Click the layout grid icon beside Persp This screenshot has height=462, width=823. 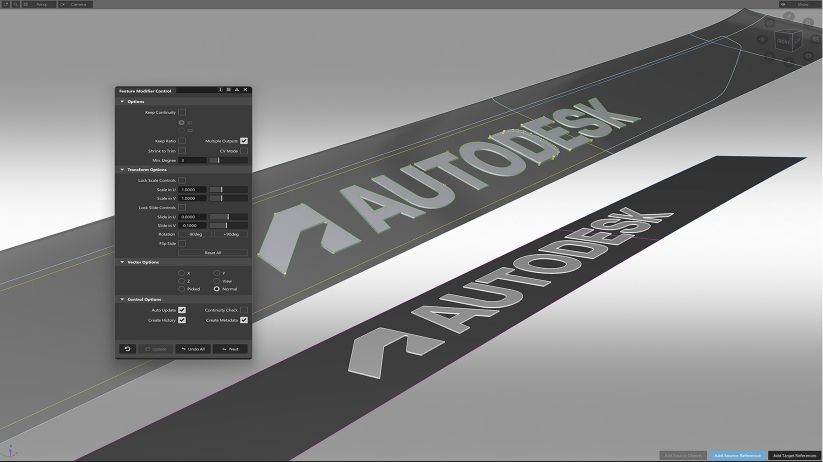(x=26, y=4)
